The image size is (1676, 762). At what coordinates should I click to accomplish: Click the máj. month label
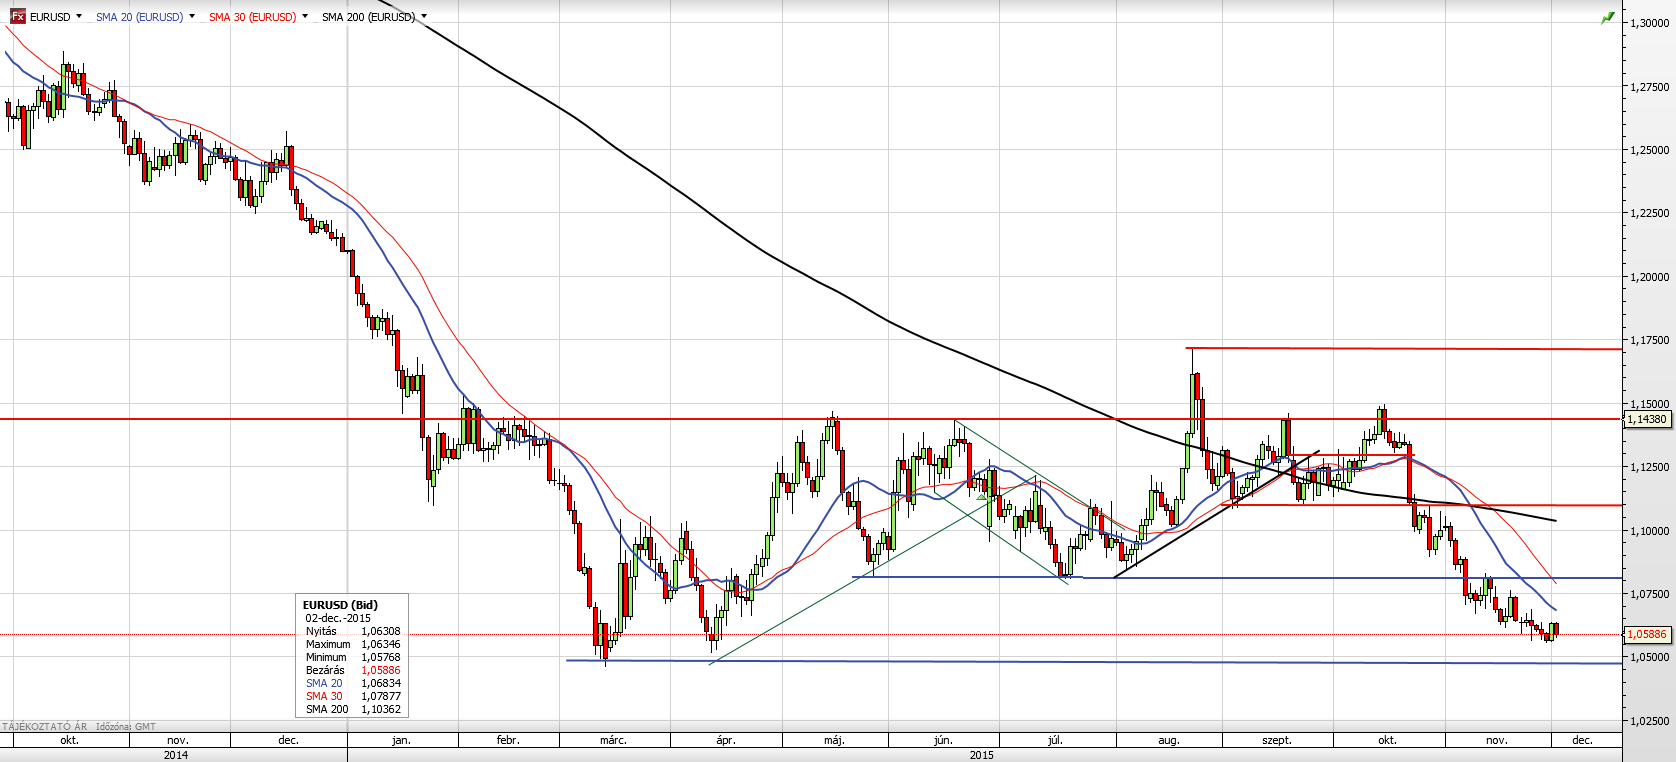[x=834, y=740]
